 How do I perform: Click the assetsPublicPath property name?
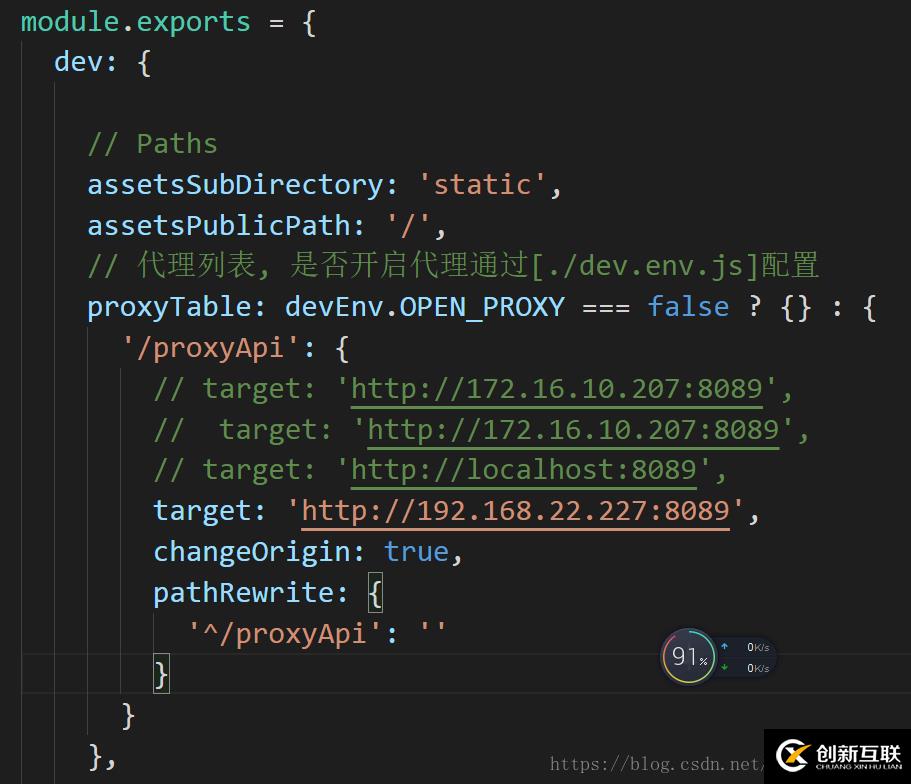coord(219,225)
